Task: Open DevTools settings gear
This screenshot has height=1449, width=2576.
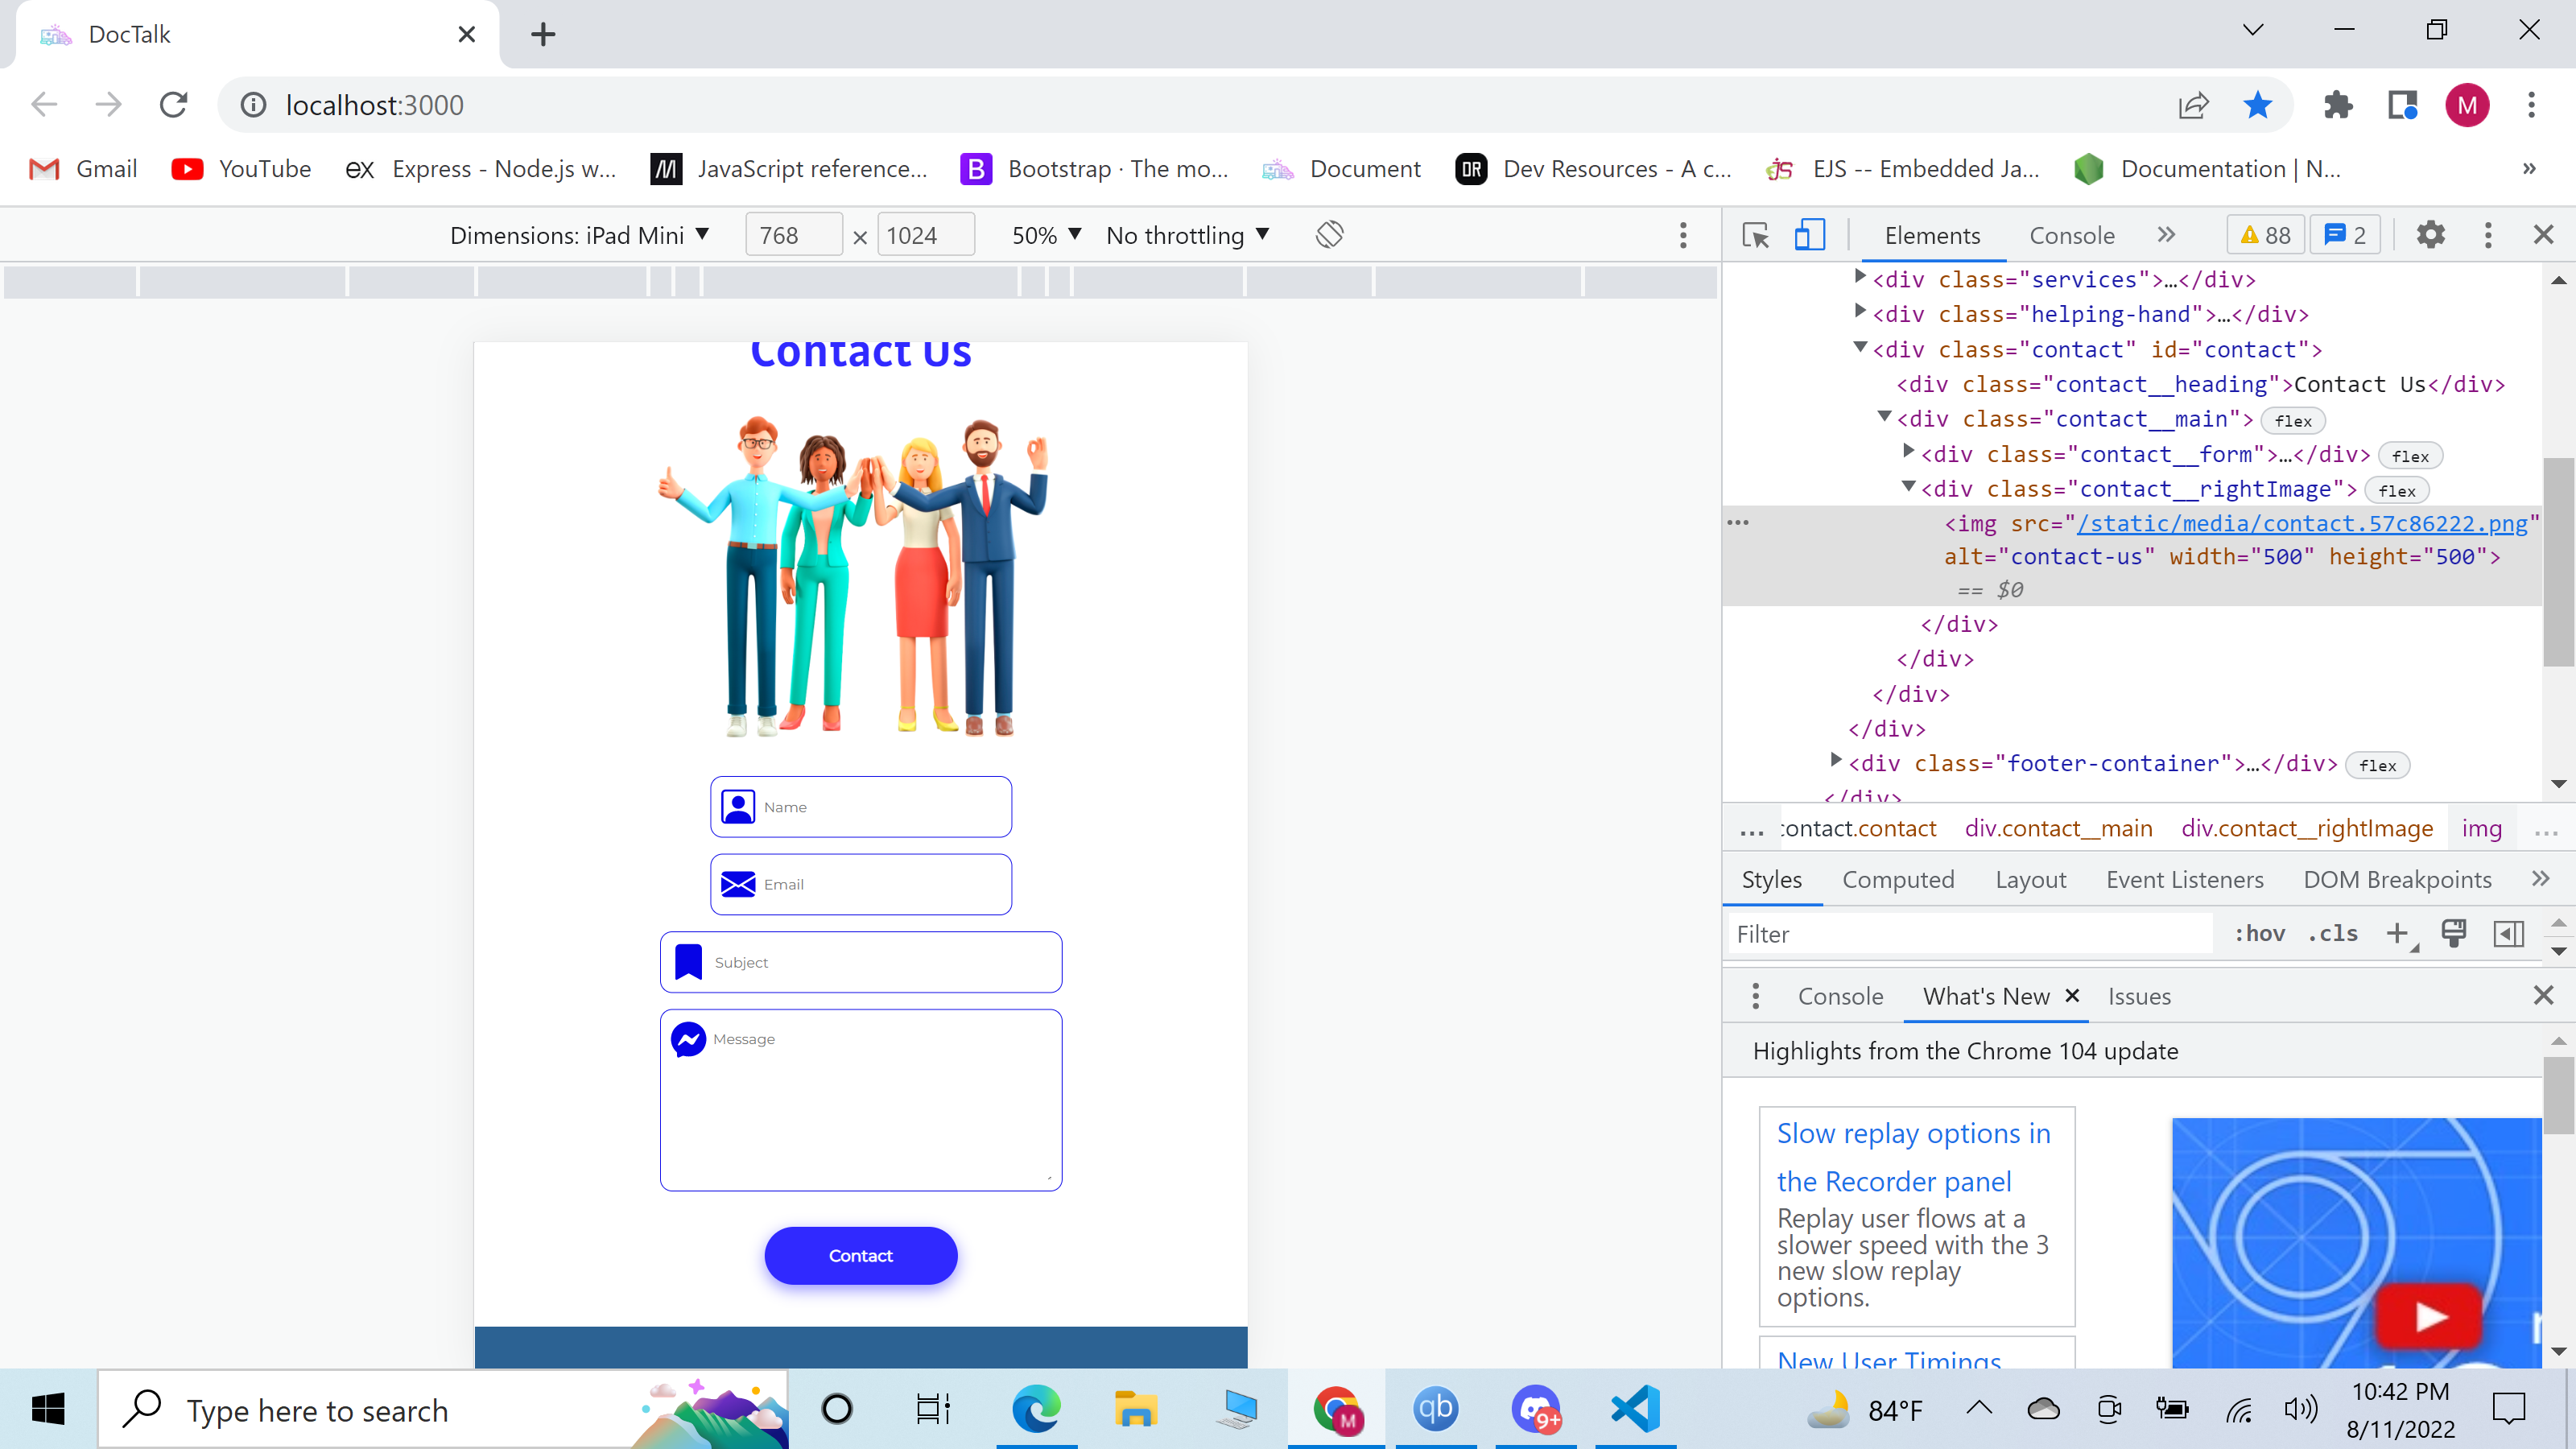Action: tap(2431, 234)
